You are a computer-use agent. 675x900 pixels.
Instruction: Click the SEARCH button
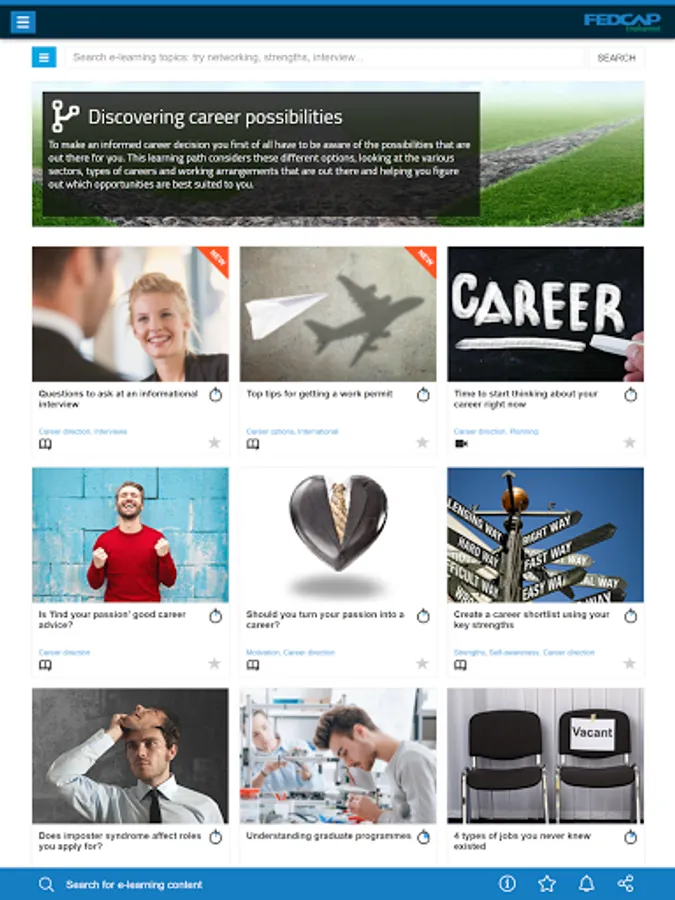616,58
